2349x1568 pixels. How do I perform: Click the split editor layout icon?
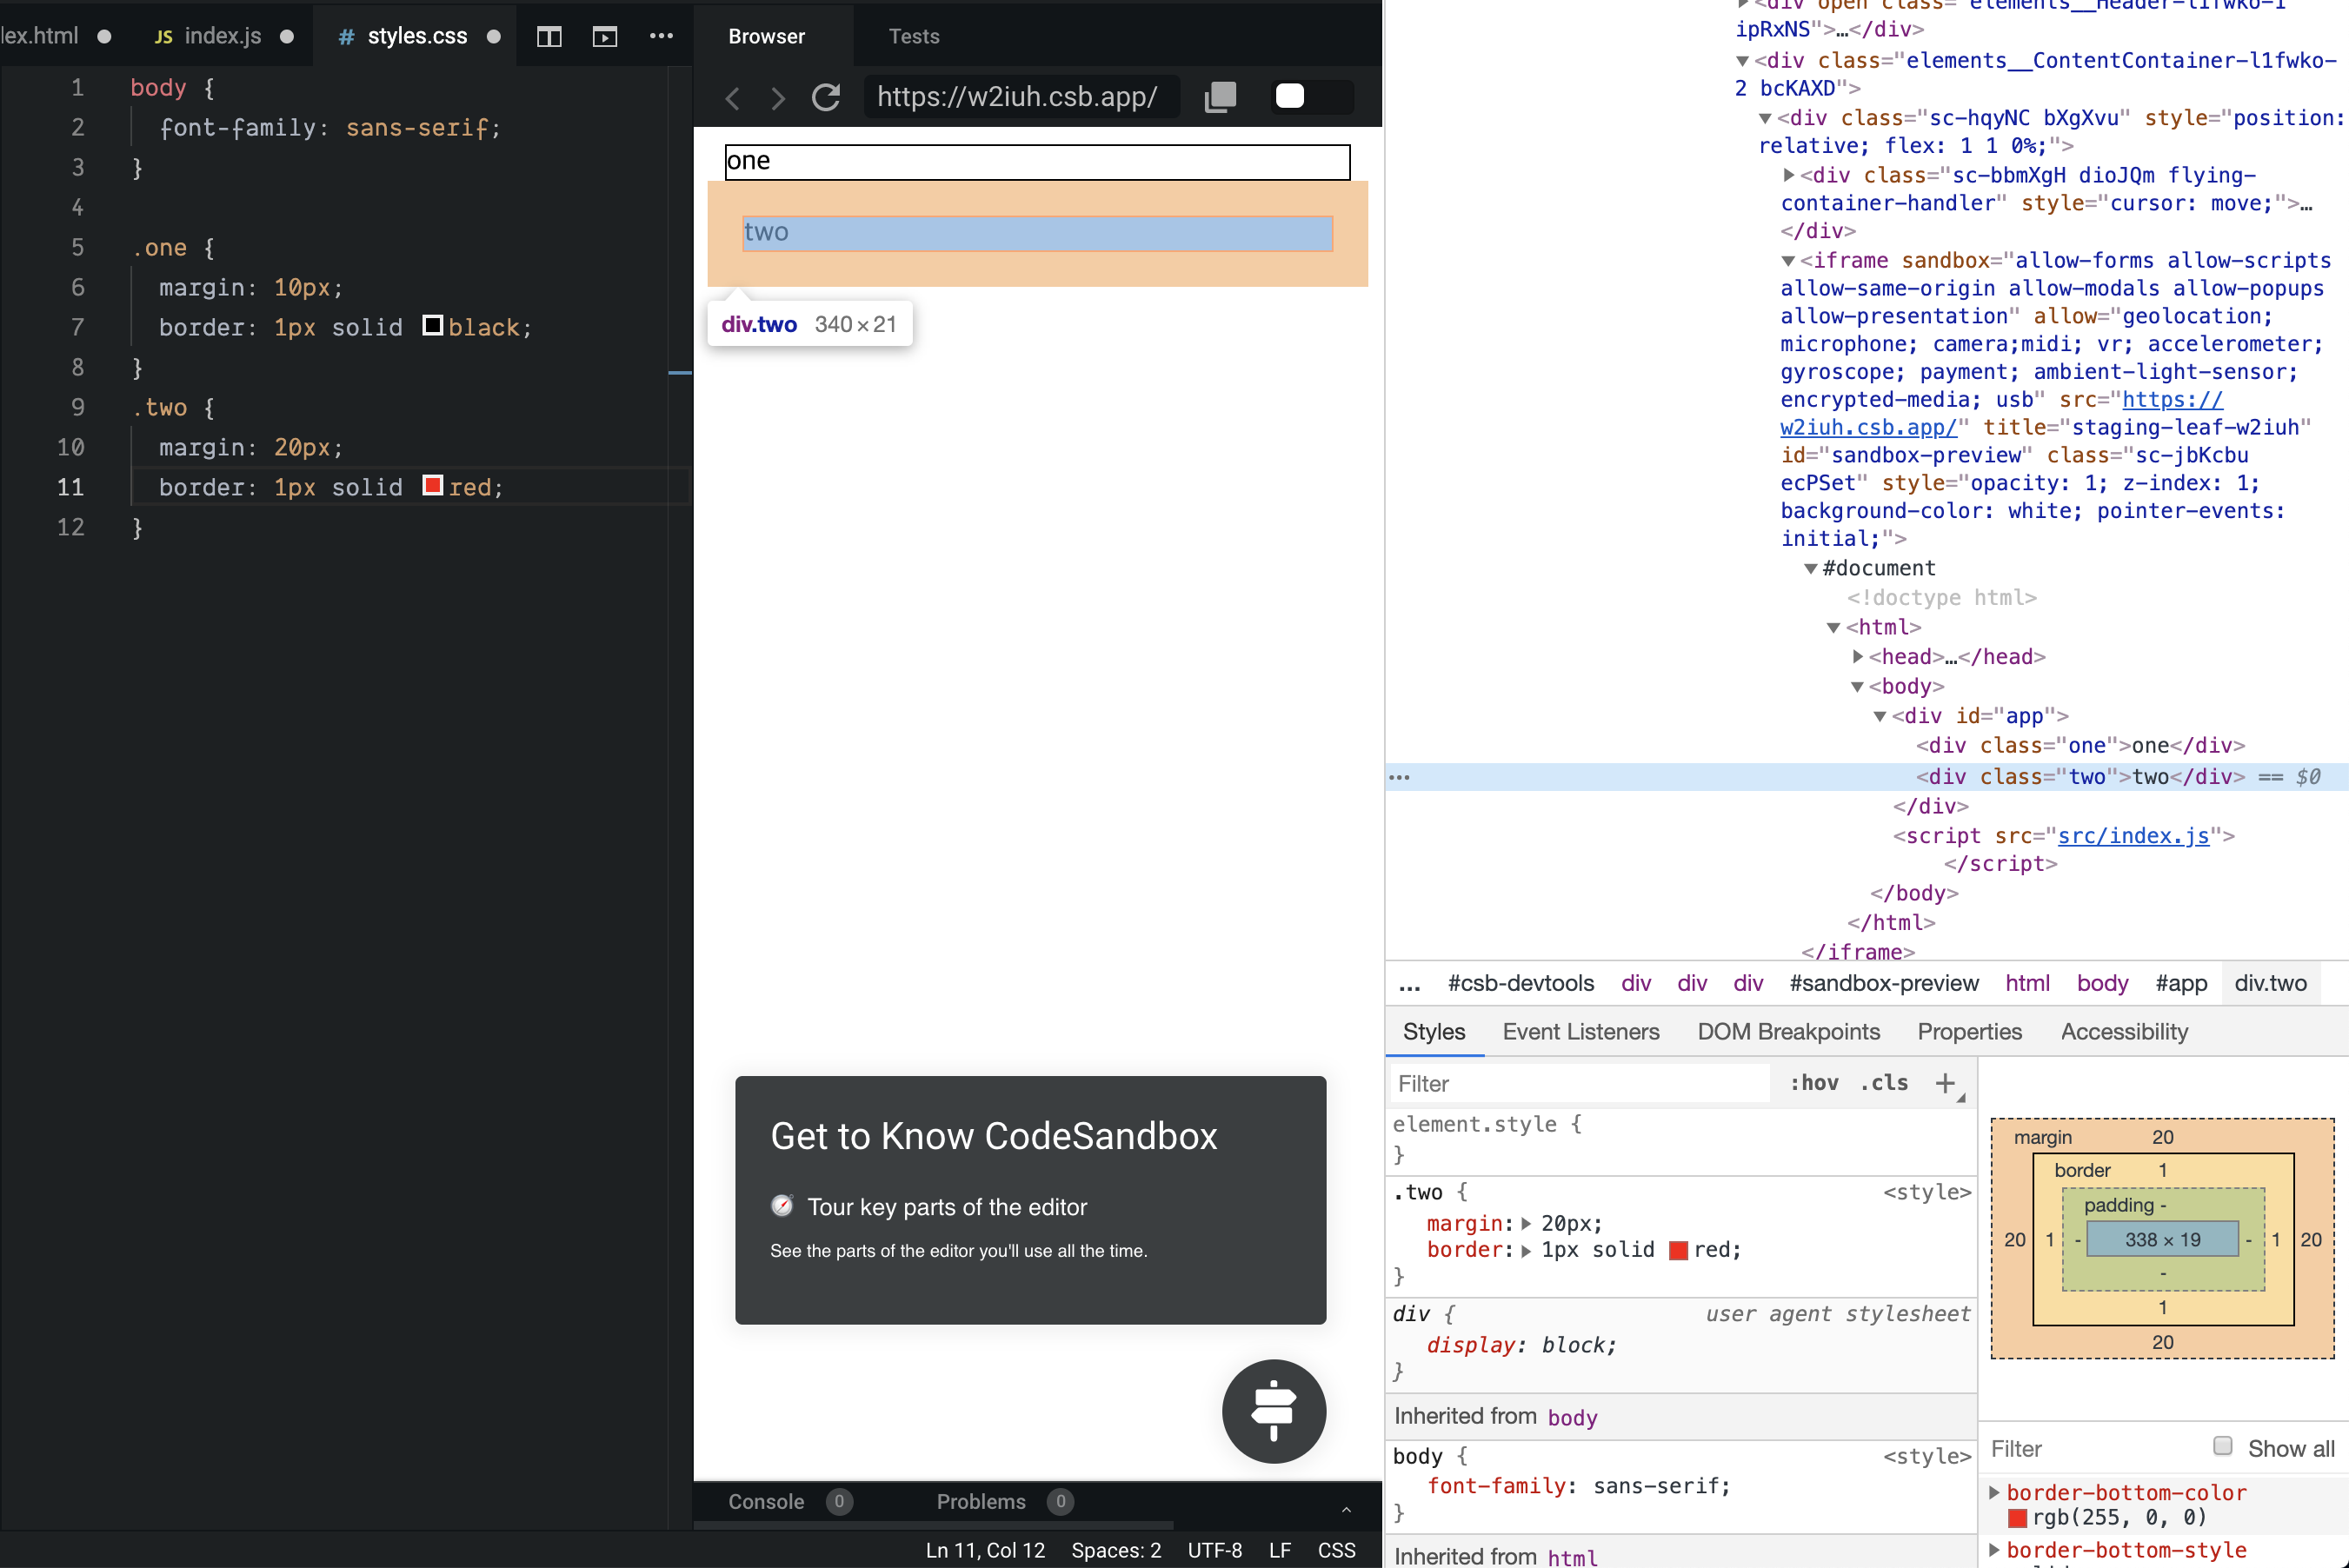[x=549, y=37]
